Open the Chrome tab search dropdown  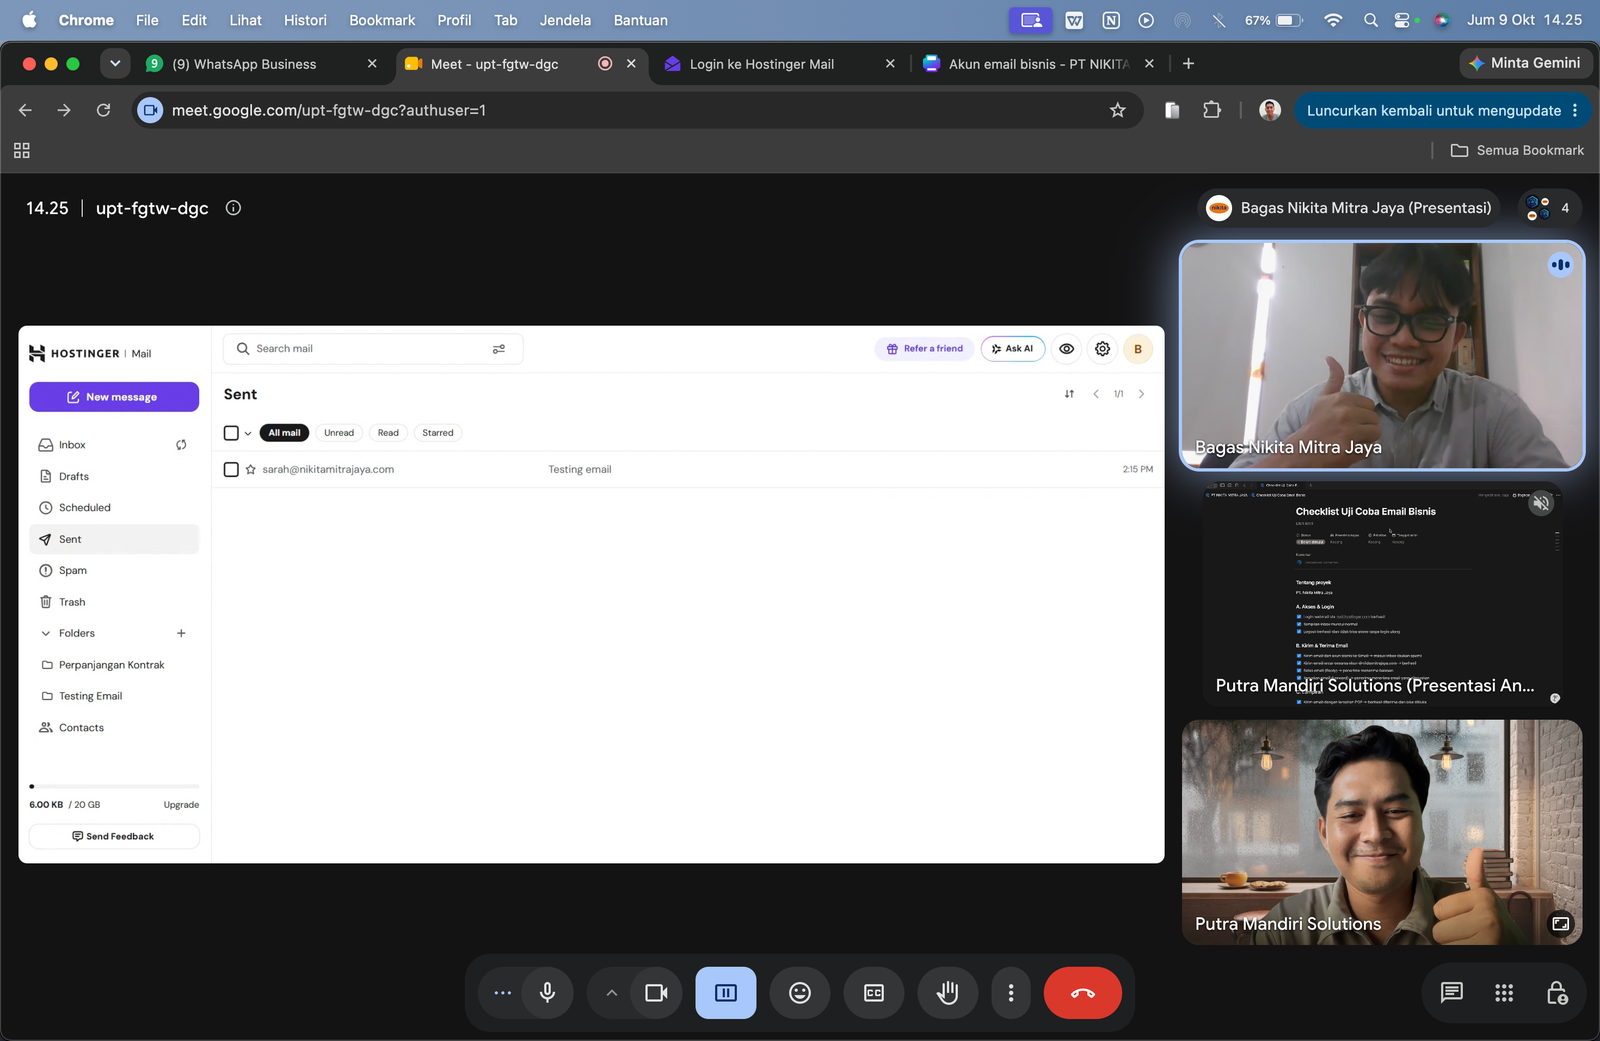pyautogui.click(x=115, y=63)
